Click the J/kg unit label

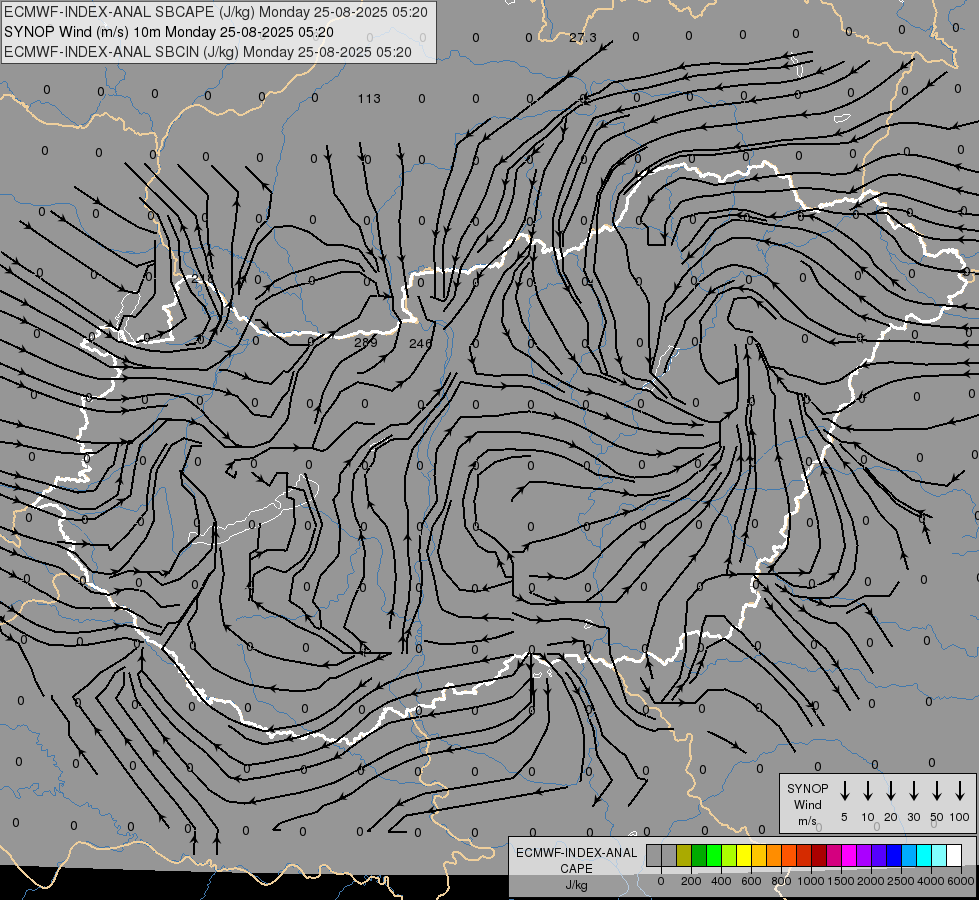coord(576,885)
